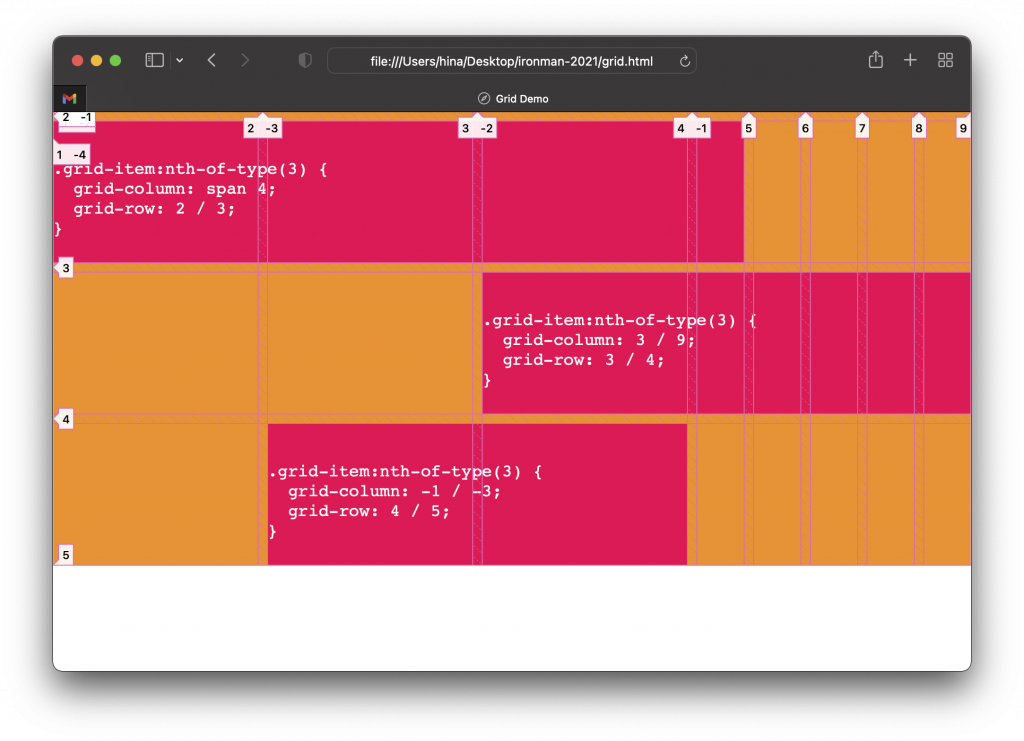Screen dimensions: 1024x741
Task: Click column line label '4 -1'
Action: pos(692,128)
